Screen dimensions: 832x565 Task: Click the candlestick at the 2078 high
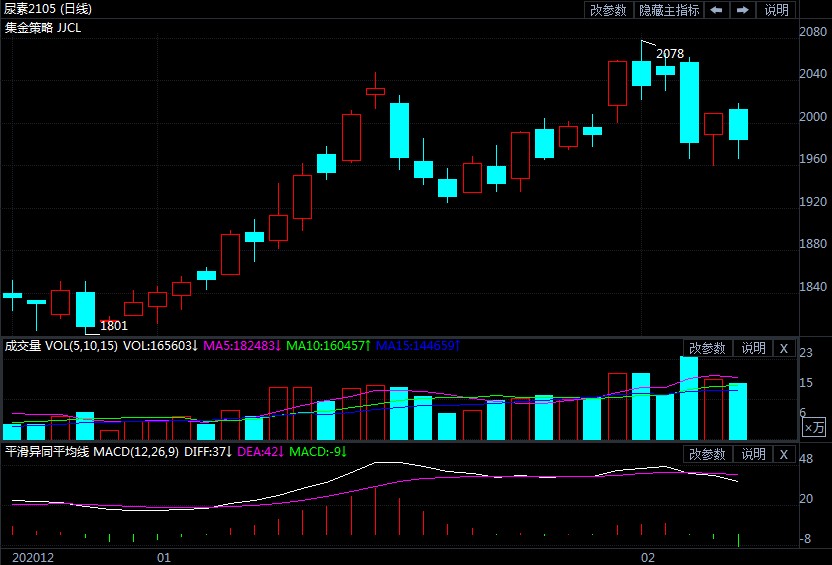pyautogui.click(x=642, y=73)
